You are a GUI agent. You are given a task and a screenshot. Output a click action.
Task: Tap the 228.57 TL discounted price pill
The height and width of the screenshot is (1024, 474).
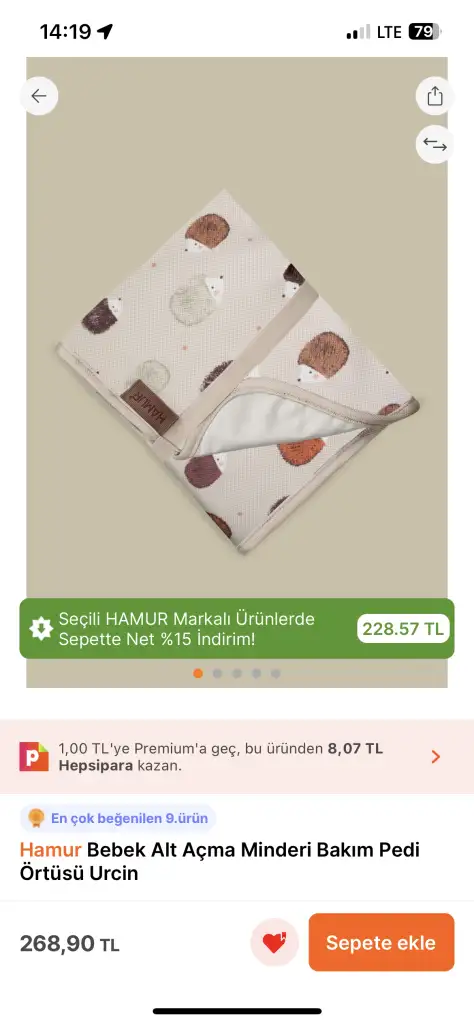point(403,629)
